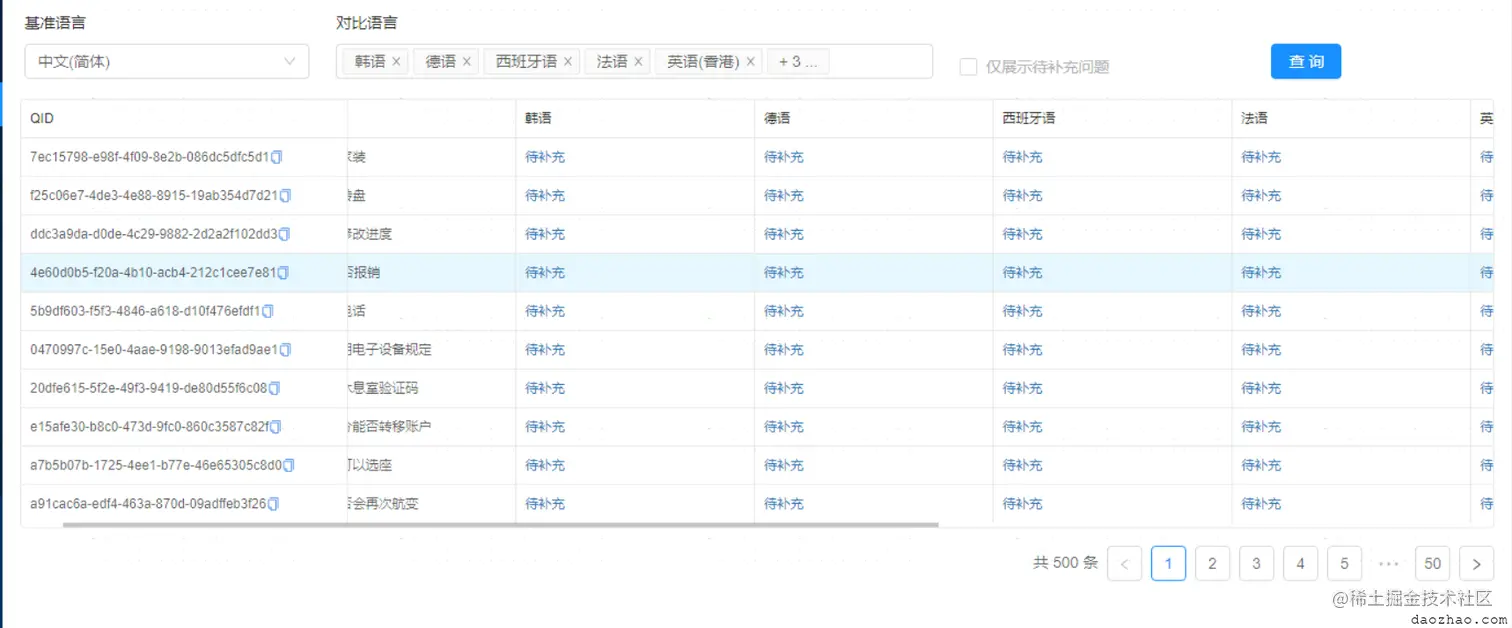Image resolution: width=1512 pixels, height=628 pixels.
Task: Go to page 2
Action: coord(1212,563)
